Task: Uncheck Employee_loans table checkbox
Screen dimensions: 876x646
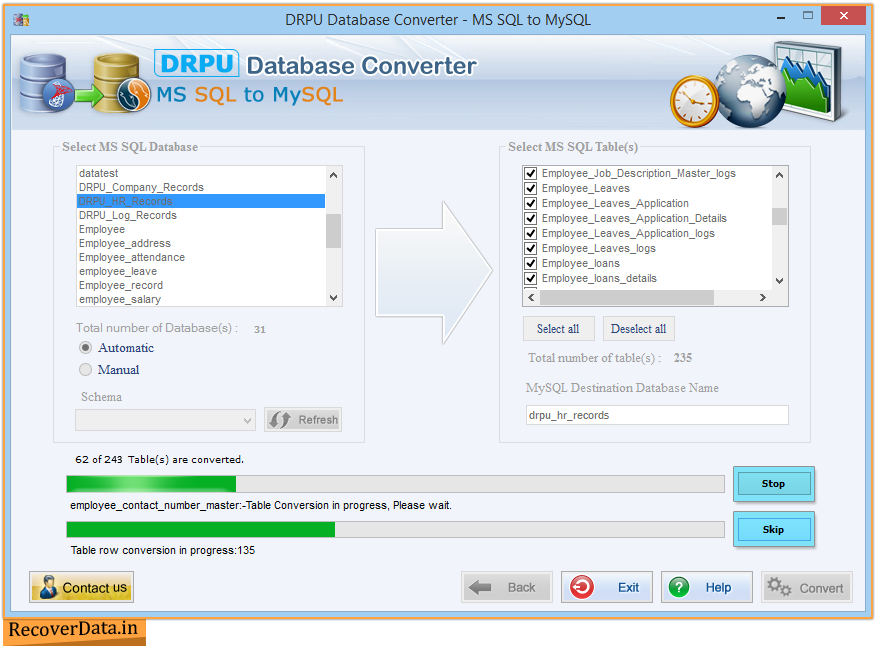Action: 531,264
